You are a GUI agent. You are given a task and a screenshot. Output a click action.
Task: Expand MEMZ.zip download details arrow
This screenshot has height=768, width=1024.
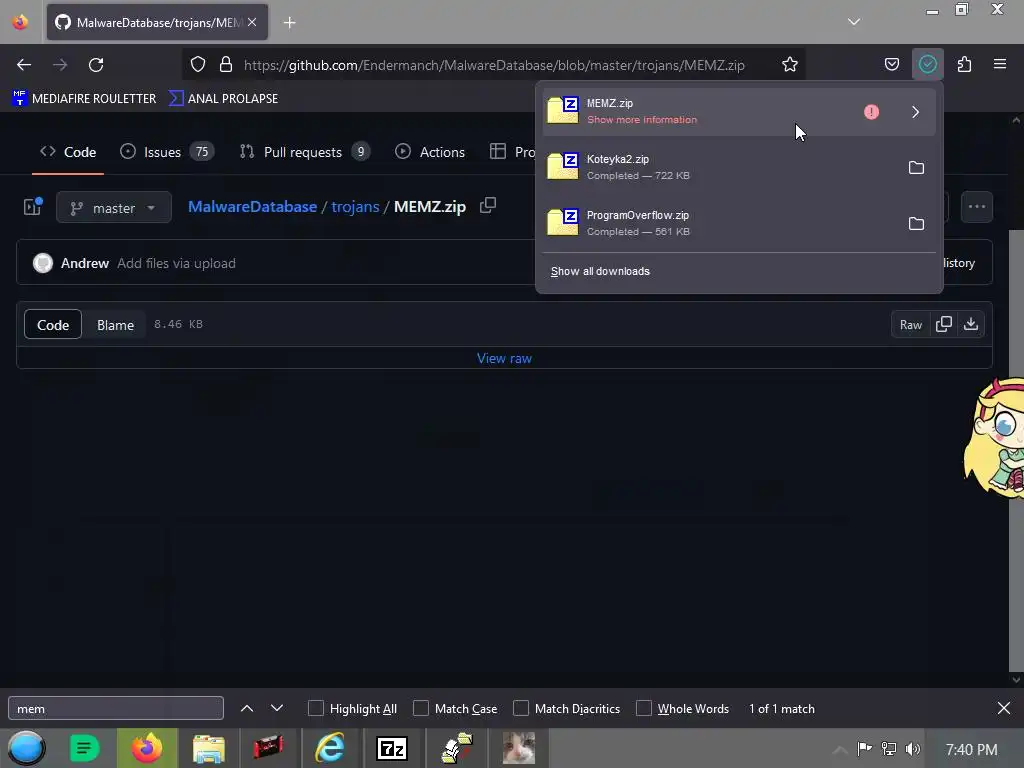pos(916,112)
